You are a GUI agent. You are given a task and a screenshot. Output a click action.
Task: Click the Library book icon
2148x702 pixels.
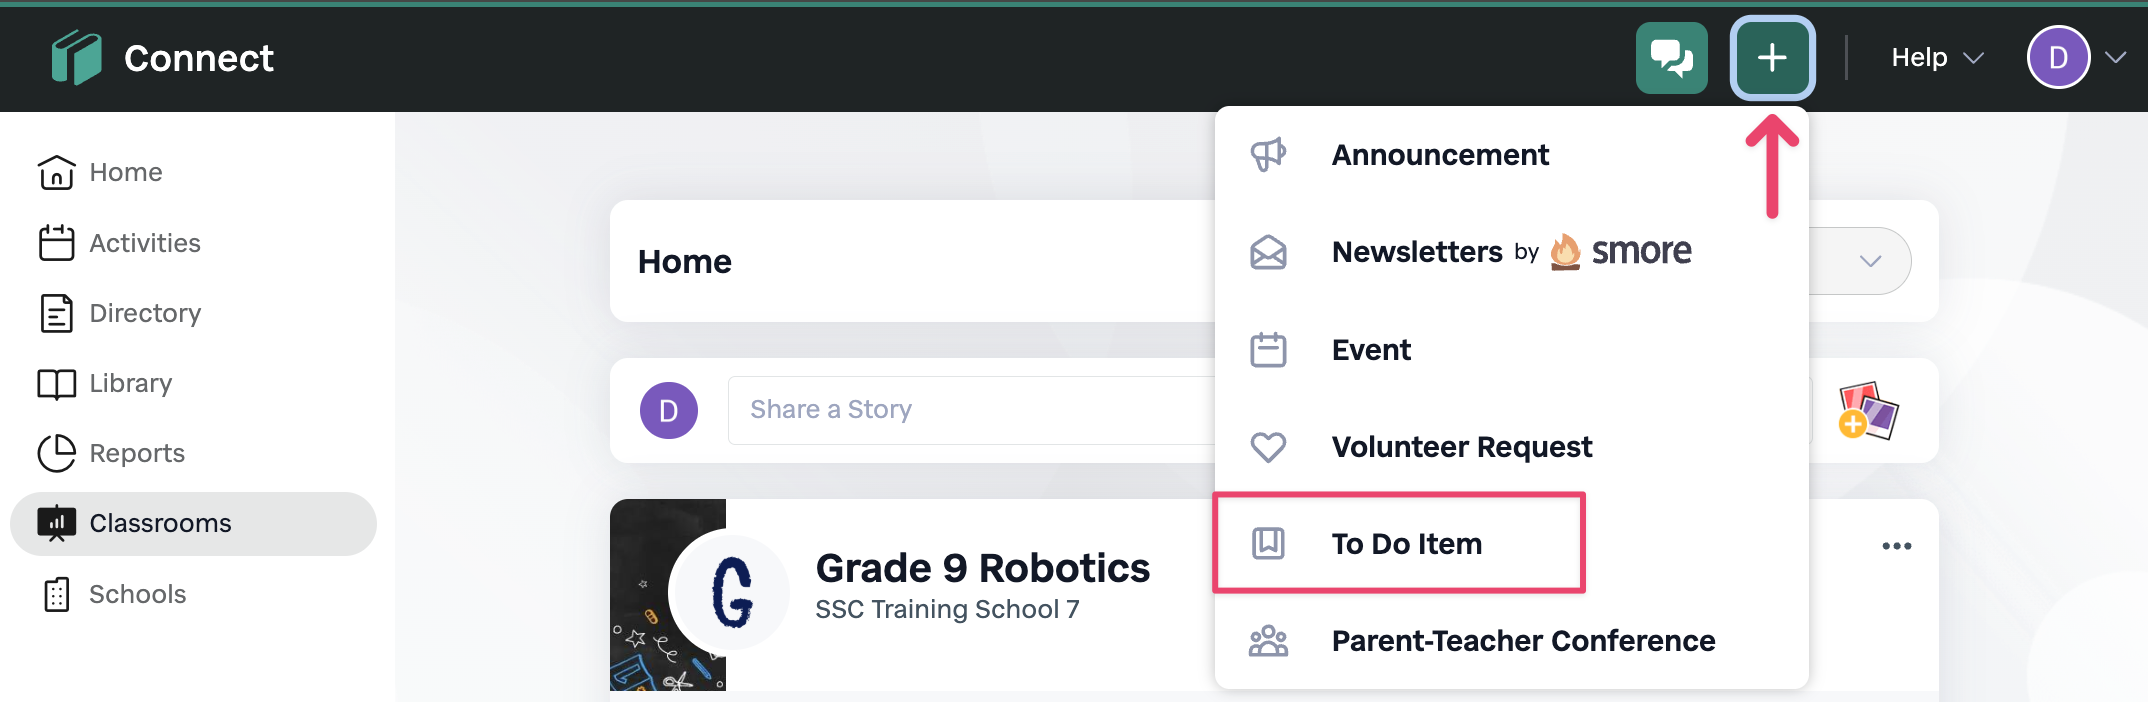click(56, 384)
